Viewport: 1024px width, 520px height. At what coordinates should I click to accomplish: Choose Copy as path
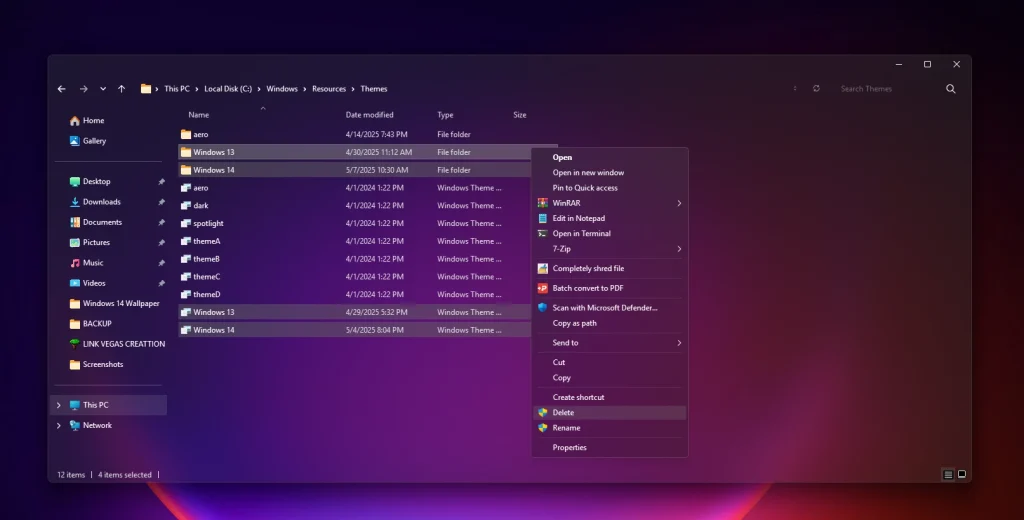click(x=575, y=323)
